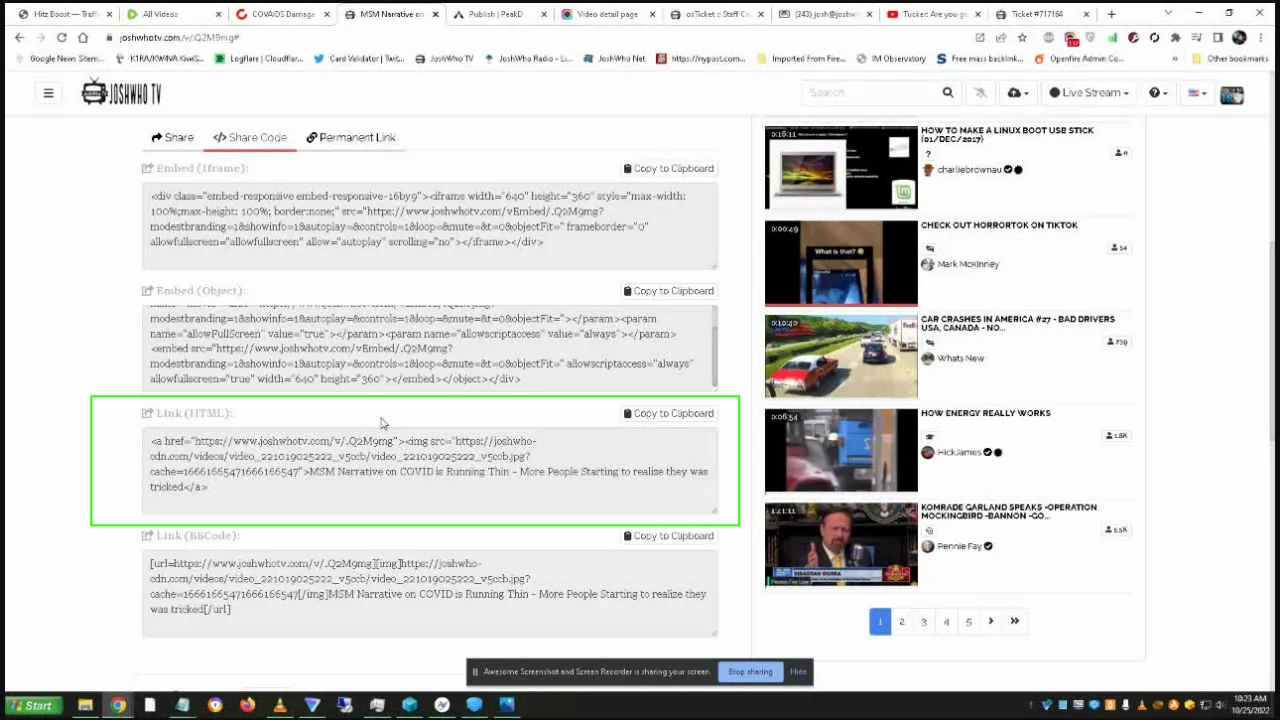The image size is (1280, 720).
Task: Click the notifications bell icon
Action: (x=980, y=93)
